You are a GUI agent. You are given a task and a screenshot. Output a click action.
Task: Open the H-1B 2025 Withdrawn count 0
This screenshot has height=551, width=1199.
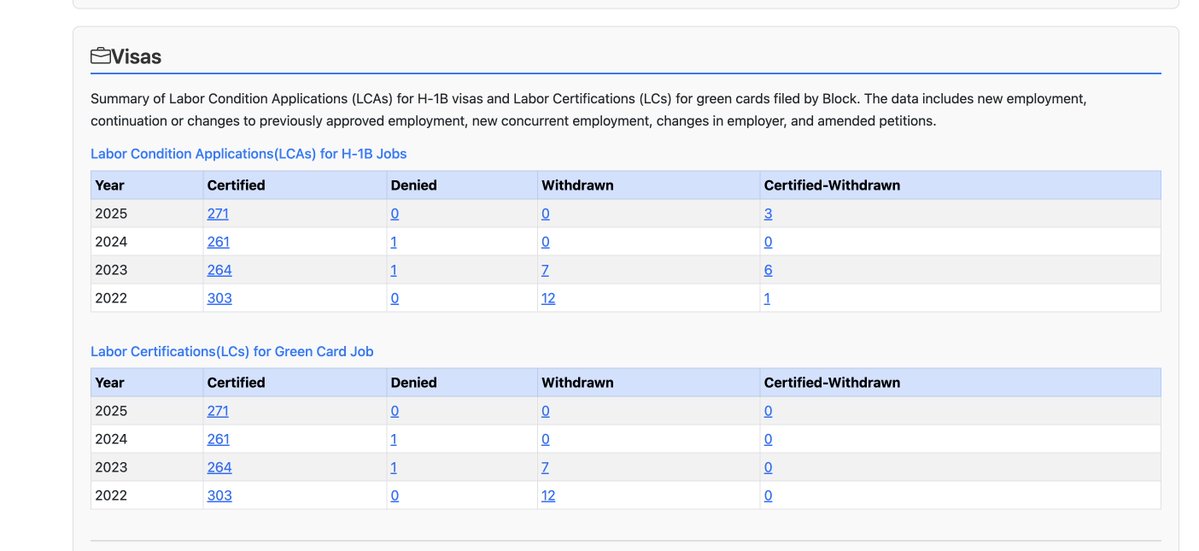pyautogui.click(x=545, y=214)
